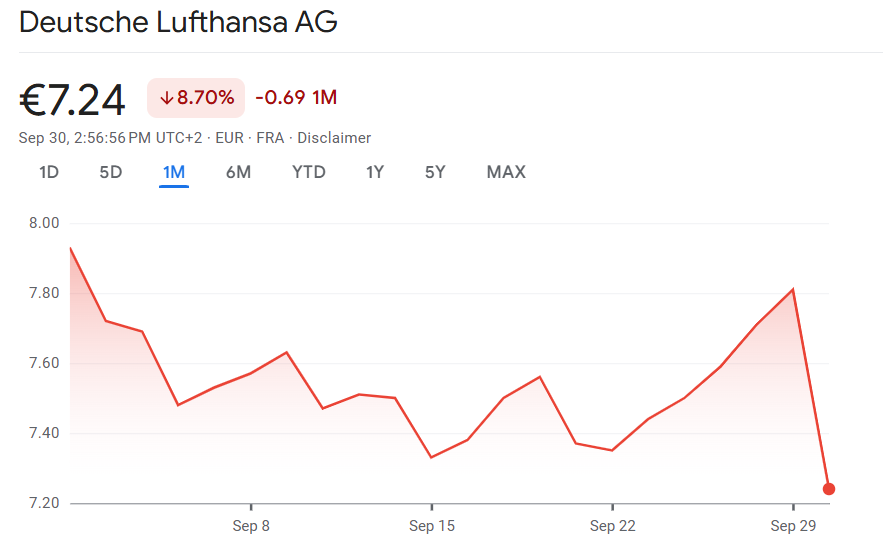Open the YTD range tab
883x547 pixels.
click(x=309, y=172)
